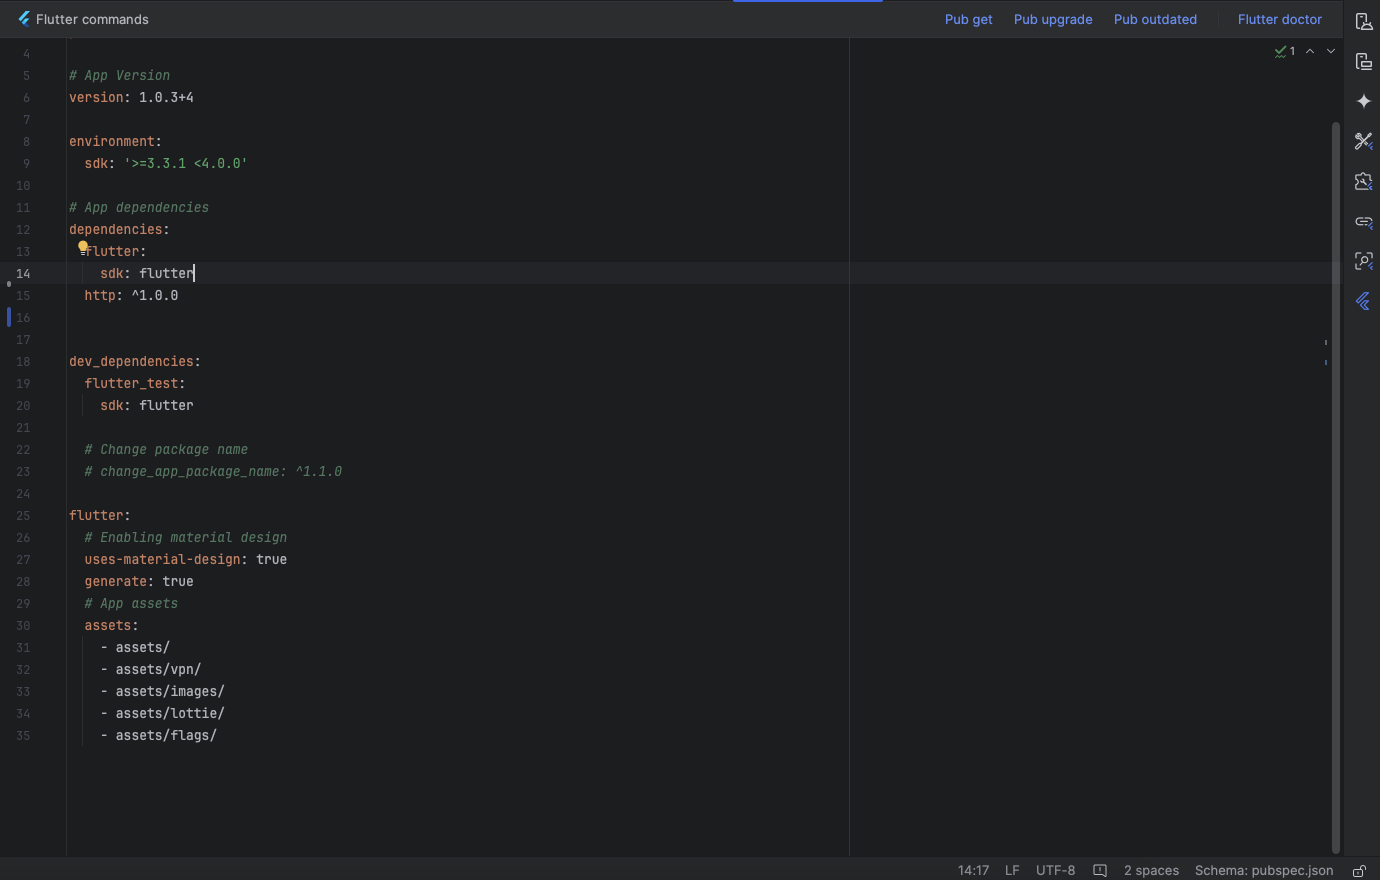Open the Schema: pubspec.json selector
The image size is (1380, 880).
1263,871
